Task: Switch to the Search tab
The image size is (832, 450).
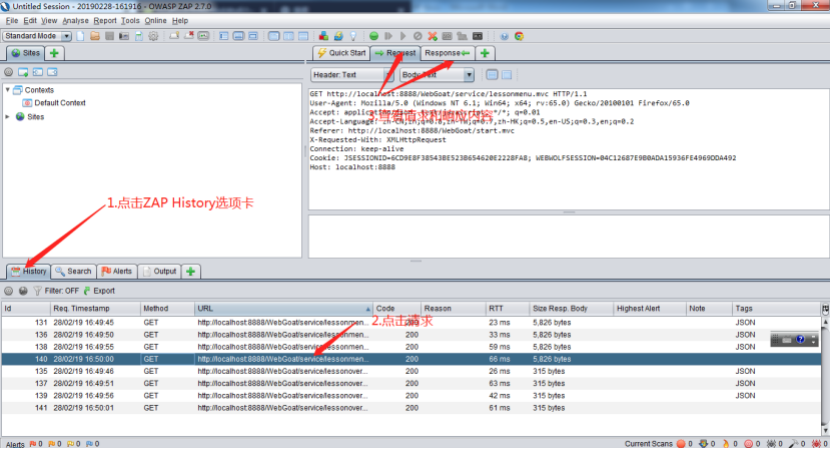Action: tap(74, 271)
